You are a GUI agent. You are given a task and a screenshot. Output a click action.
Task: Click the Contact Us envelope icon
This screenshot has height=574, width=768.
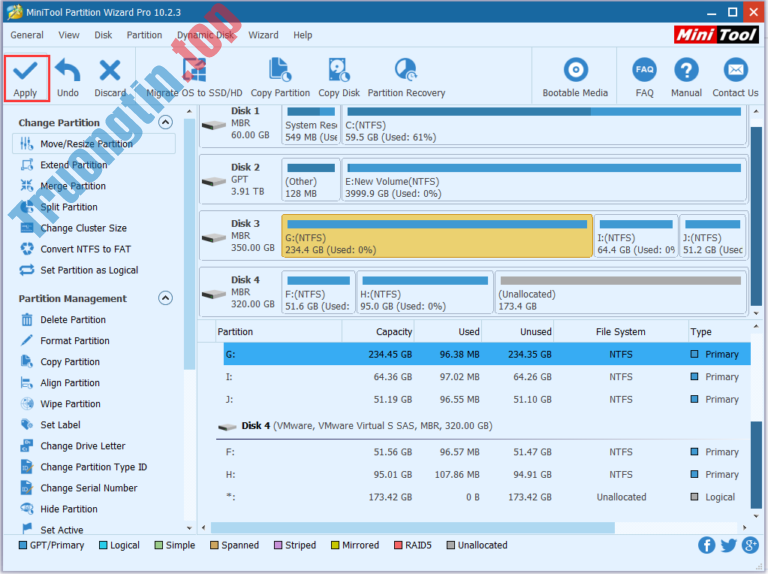click(x=736, y=71)
